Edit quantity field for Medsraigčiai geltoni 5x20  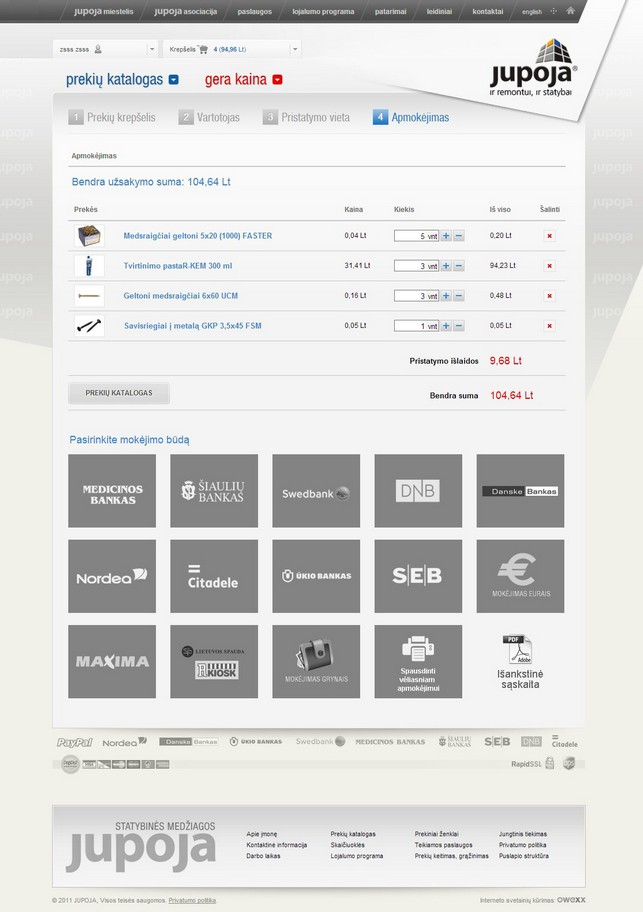pyautogui.click(x=416, y=236)
